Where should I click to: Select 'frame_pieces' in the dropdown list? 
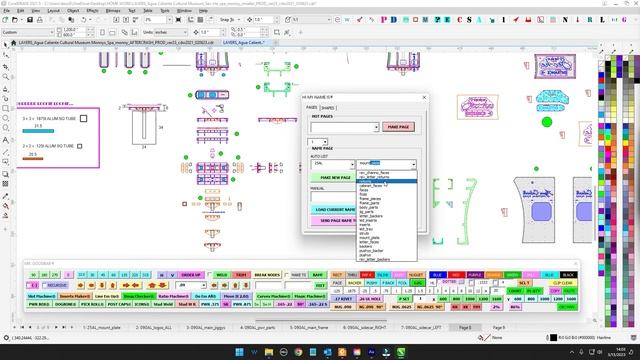point(369,199)
